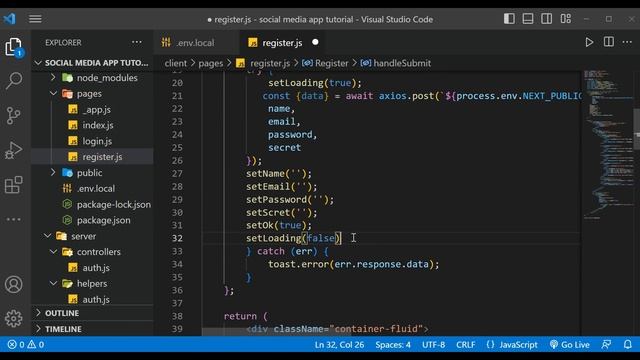Select register.js in the explorer tree
640x360 pixels.
(92, 157)
